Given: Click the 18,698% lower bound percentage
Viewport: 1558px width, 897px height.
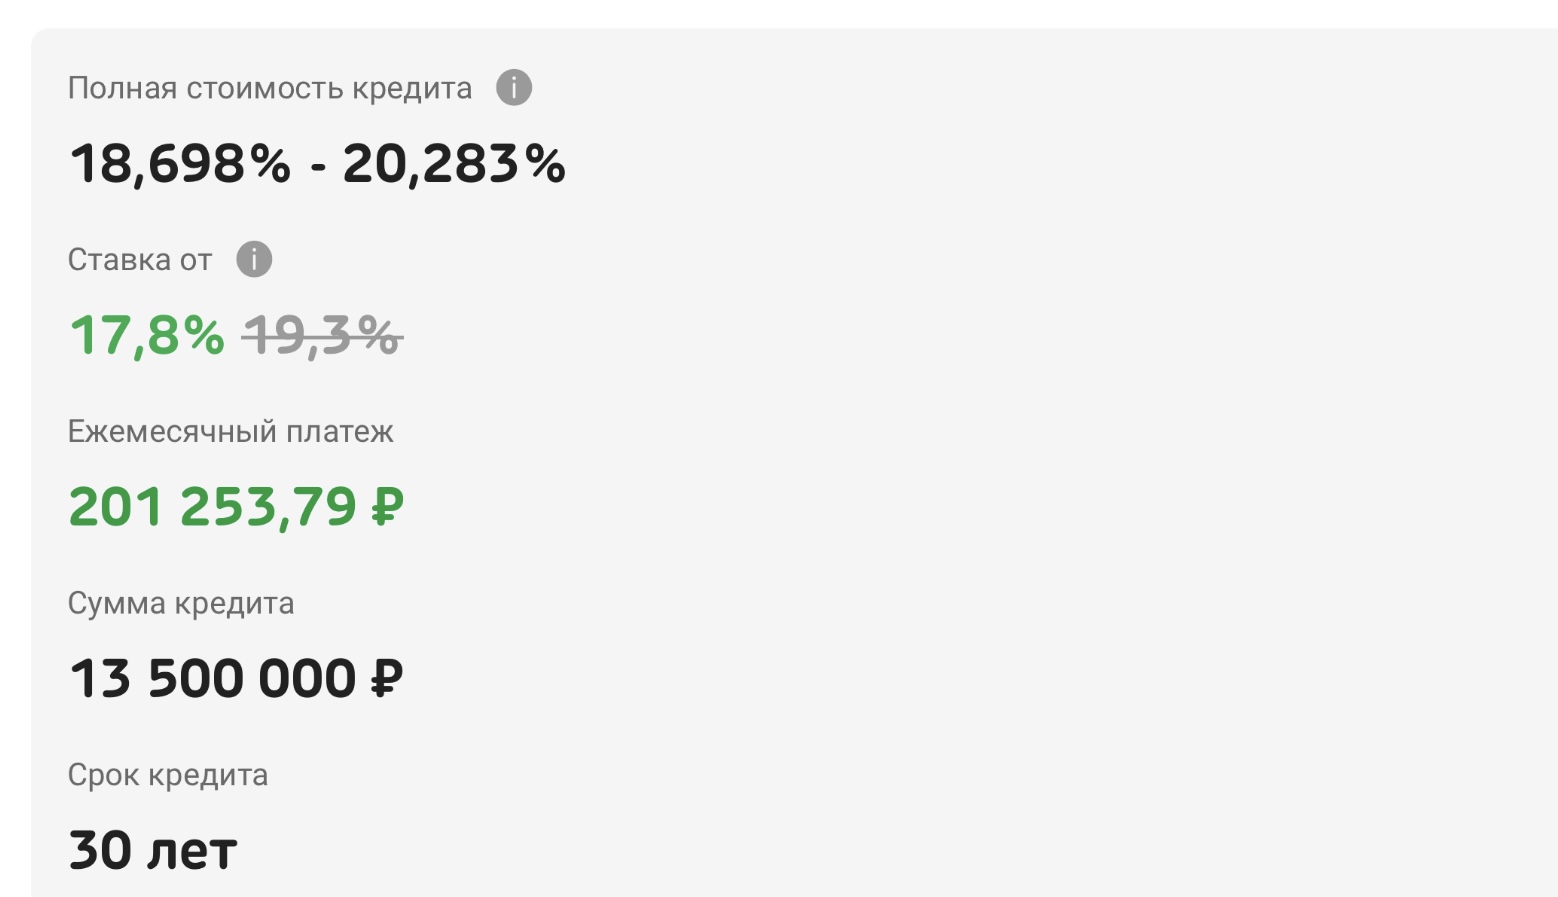Looking at the screenshot, I should pos(181,164).
